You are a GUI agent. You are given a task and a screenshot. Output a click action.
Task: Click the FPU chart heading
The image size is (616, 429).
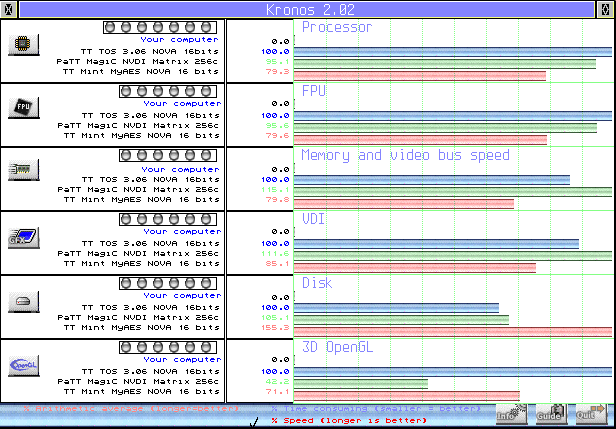tap(314, 91)
